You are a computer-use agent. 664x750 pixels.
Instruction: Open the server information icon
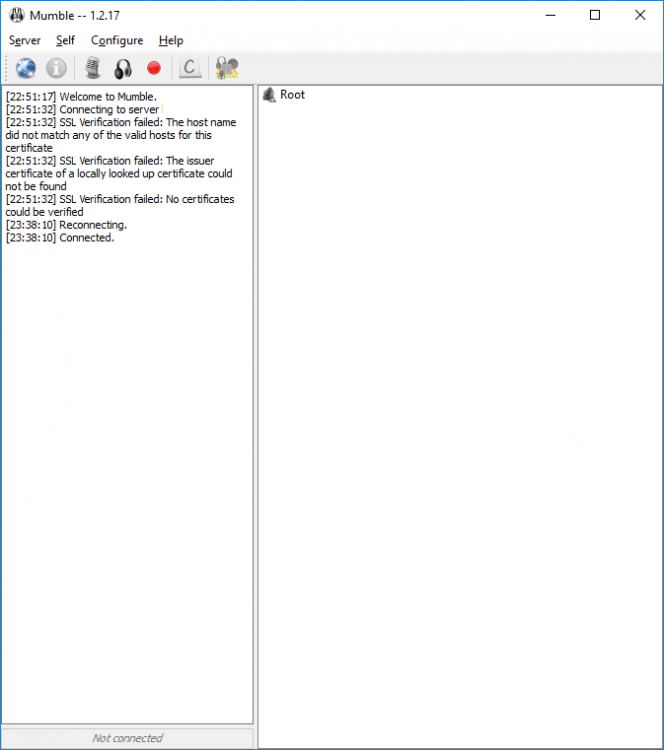pyautogui.click(x=56, y=68)
